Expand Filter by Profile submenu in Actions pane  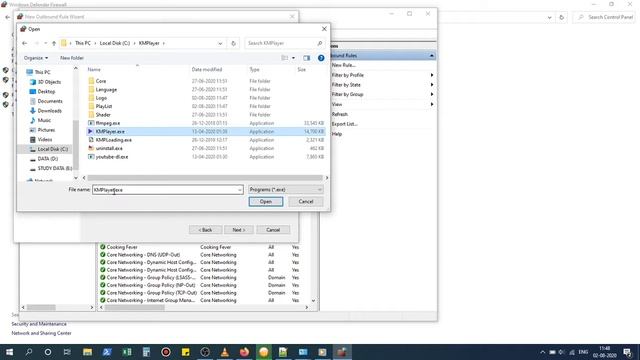pos(432,75)
